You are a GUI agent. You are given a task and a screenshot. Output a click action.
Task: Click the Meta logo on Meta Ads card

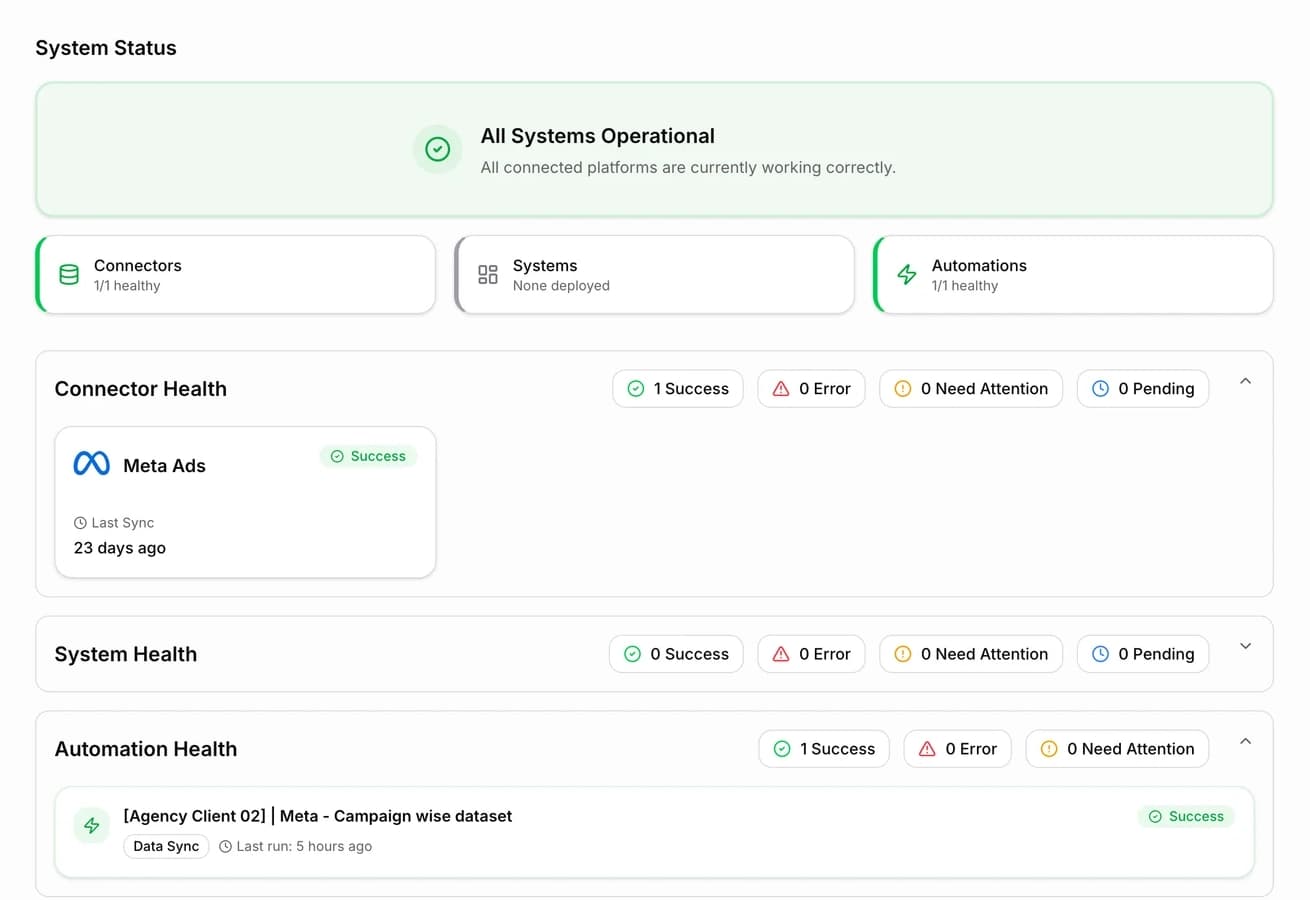coord(92,464)
